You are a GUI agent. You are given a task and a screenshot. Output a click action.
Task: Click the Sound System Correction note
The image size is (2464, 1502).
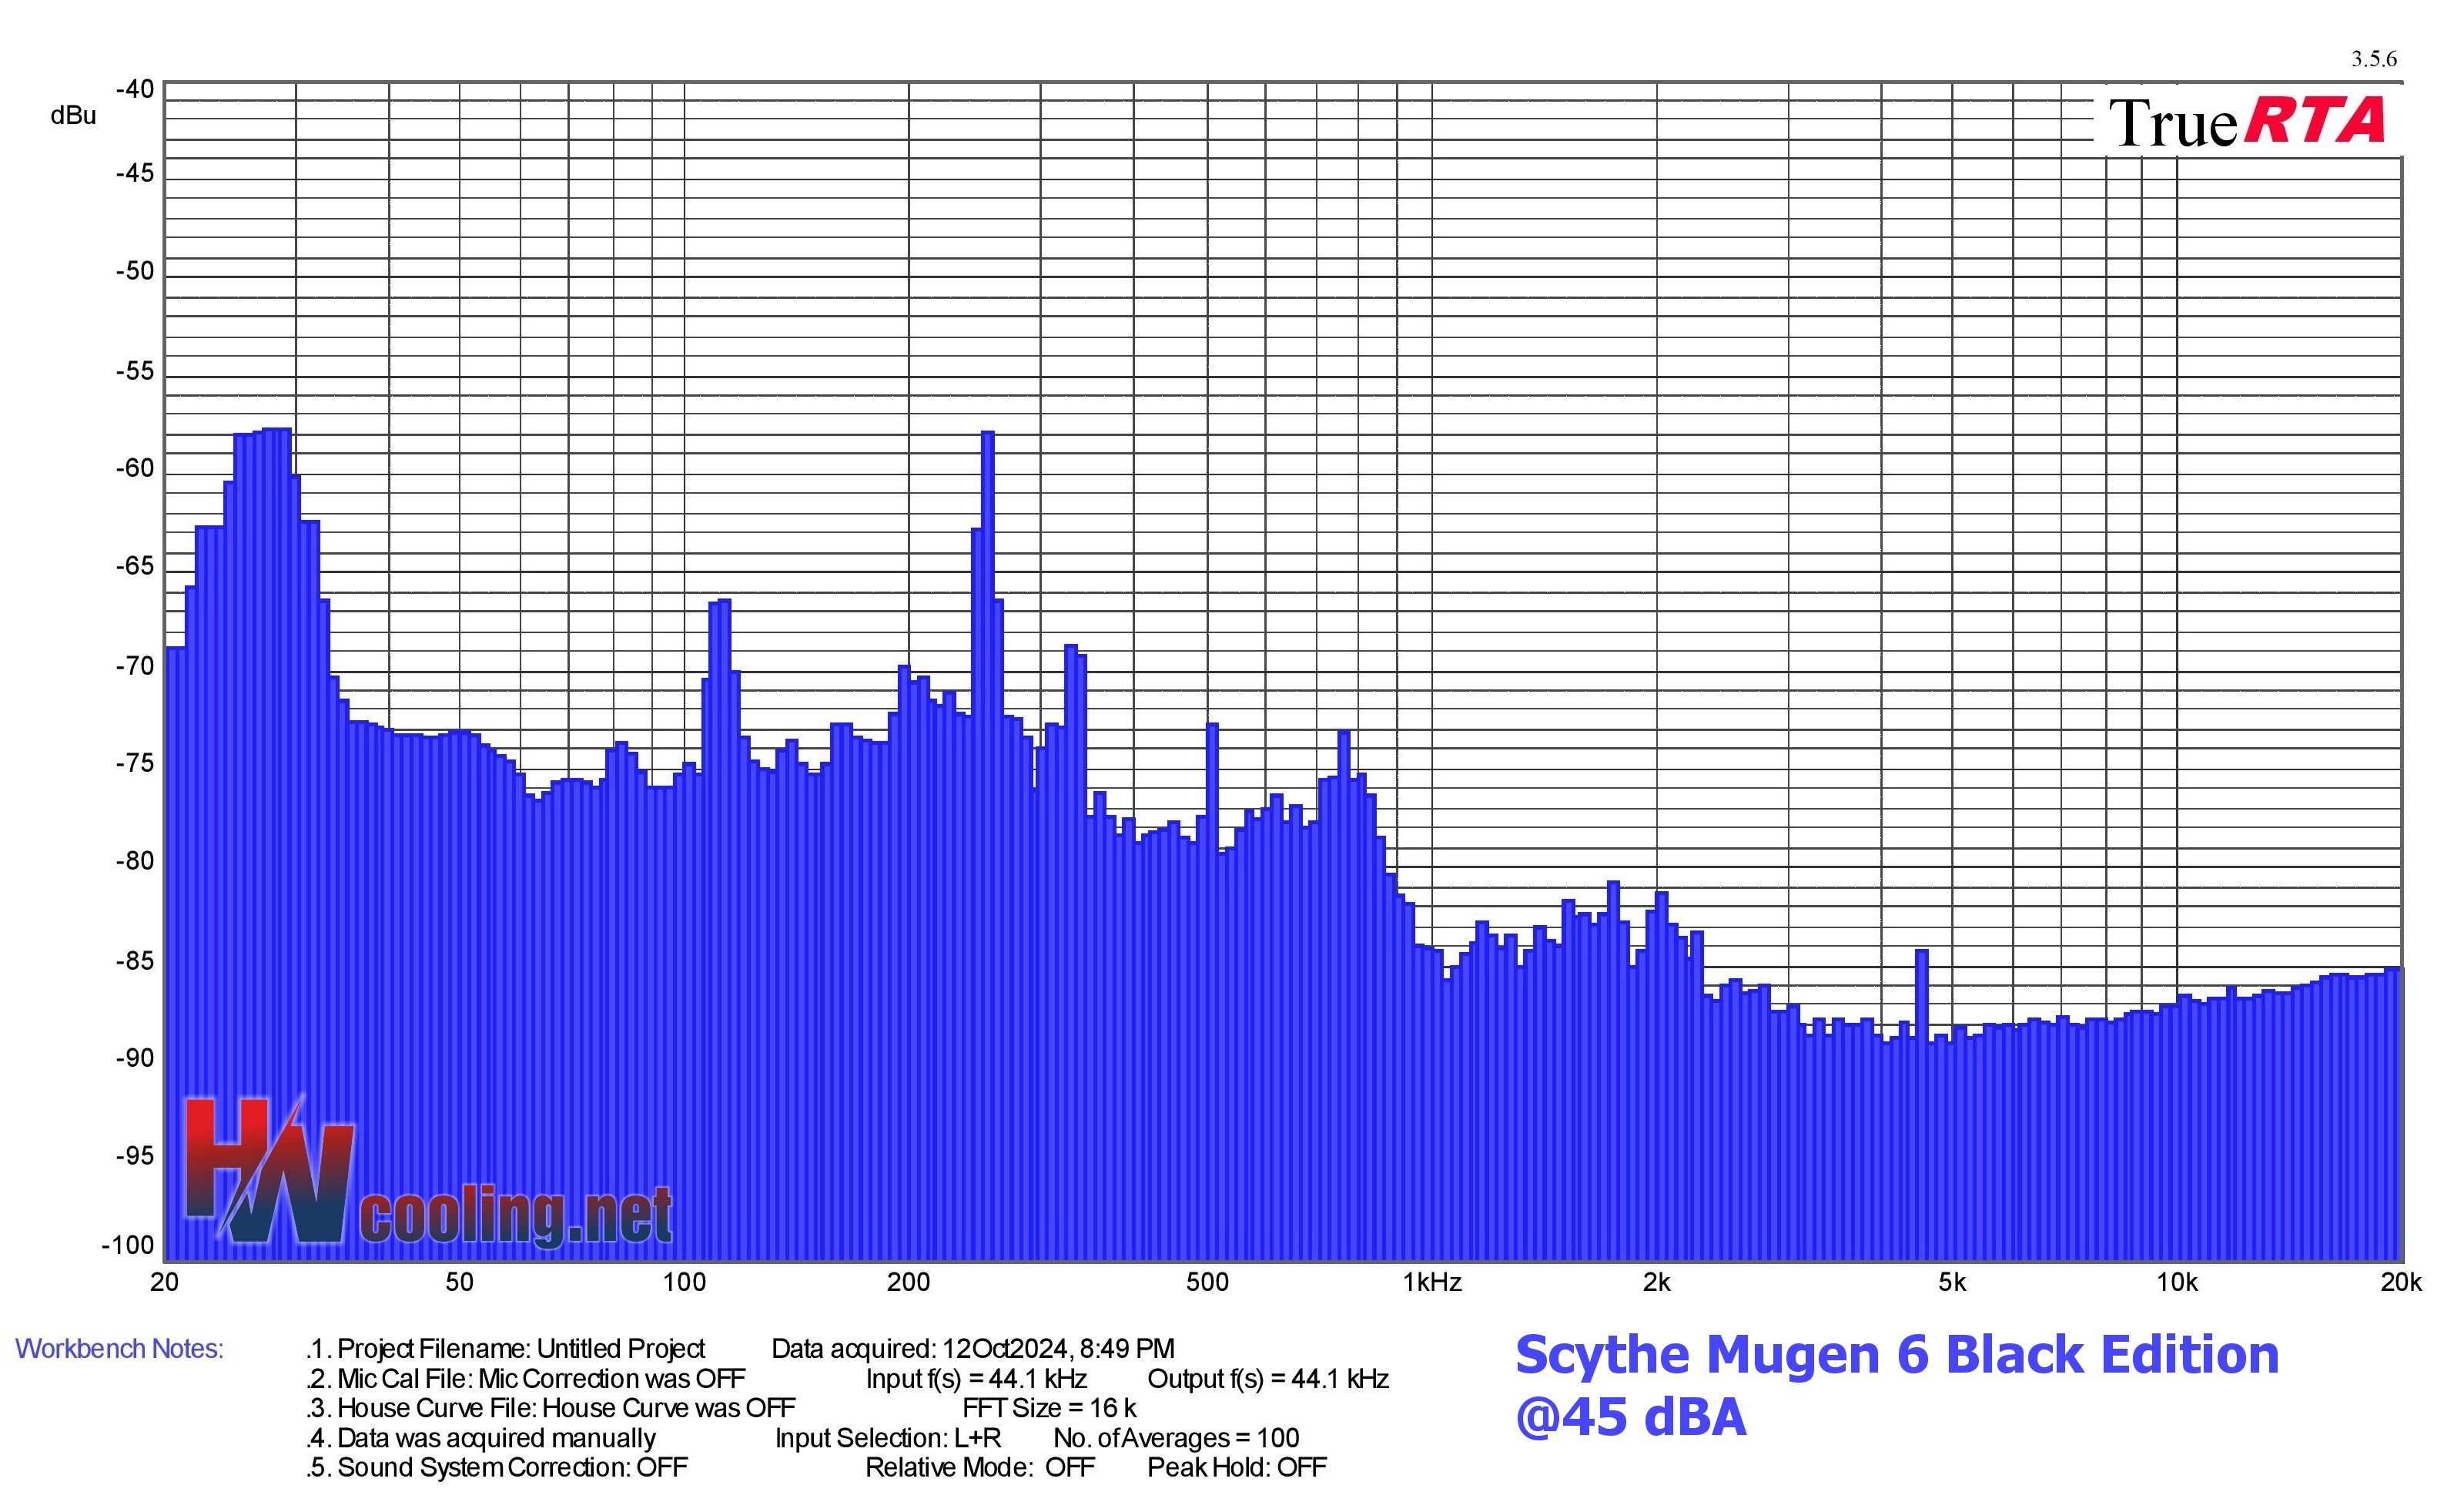497,1467
